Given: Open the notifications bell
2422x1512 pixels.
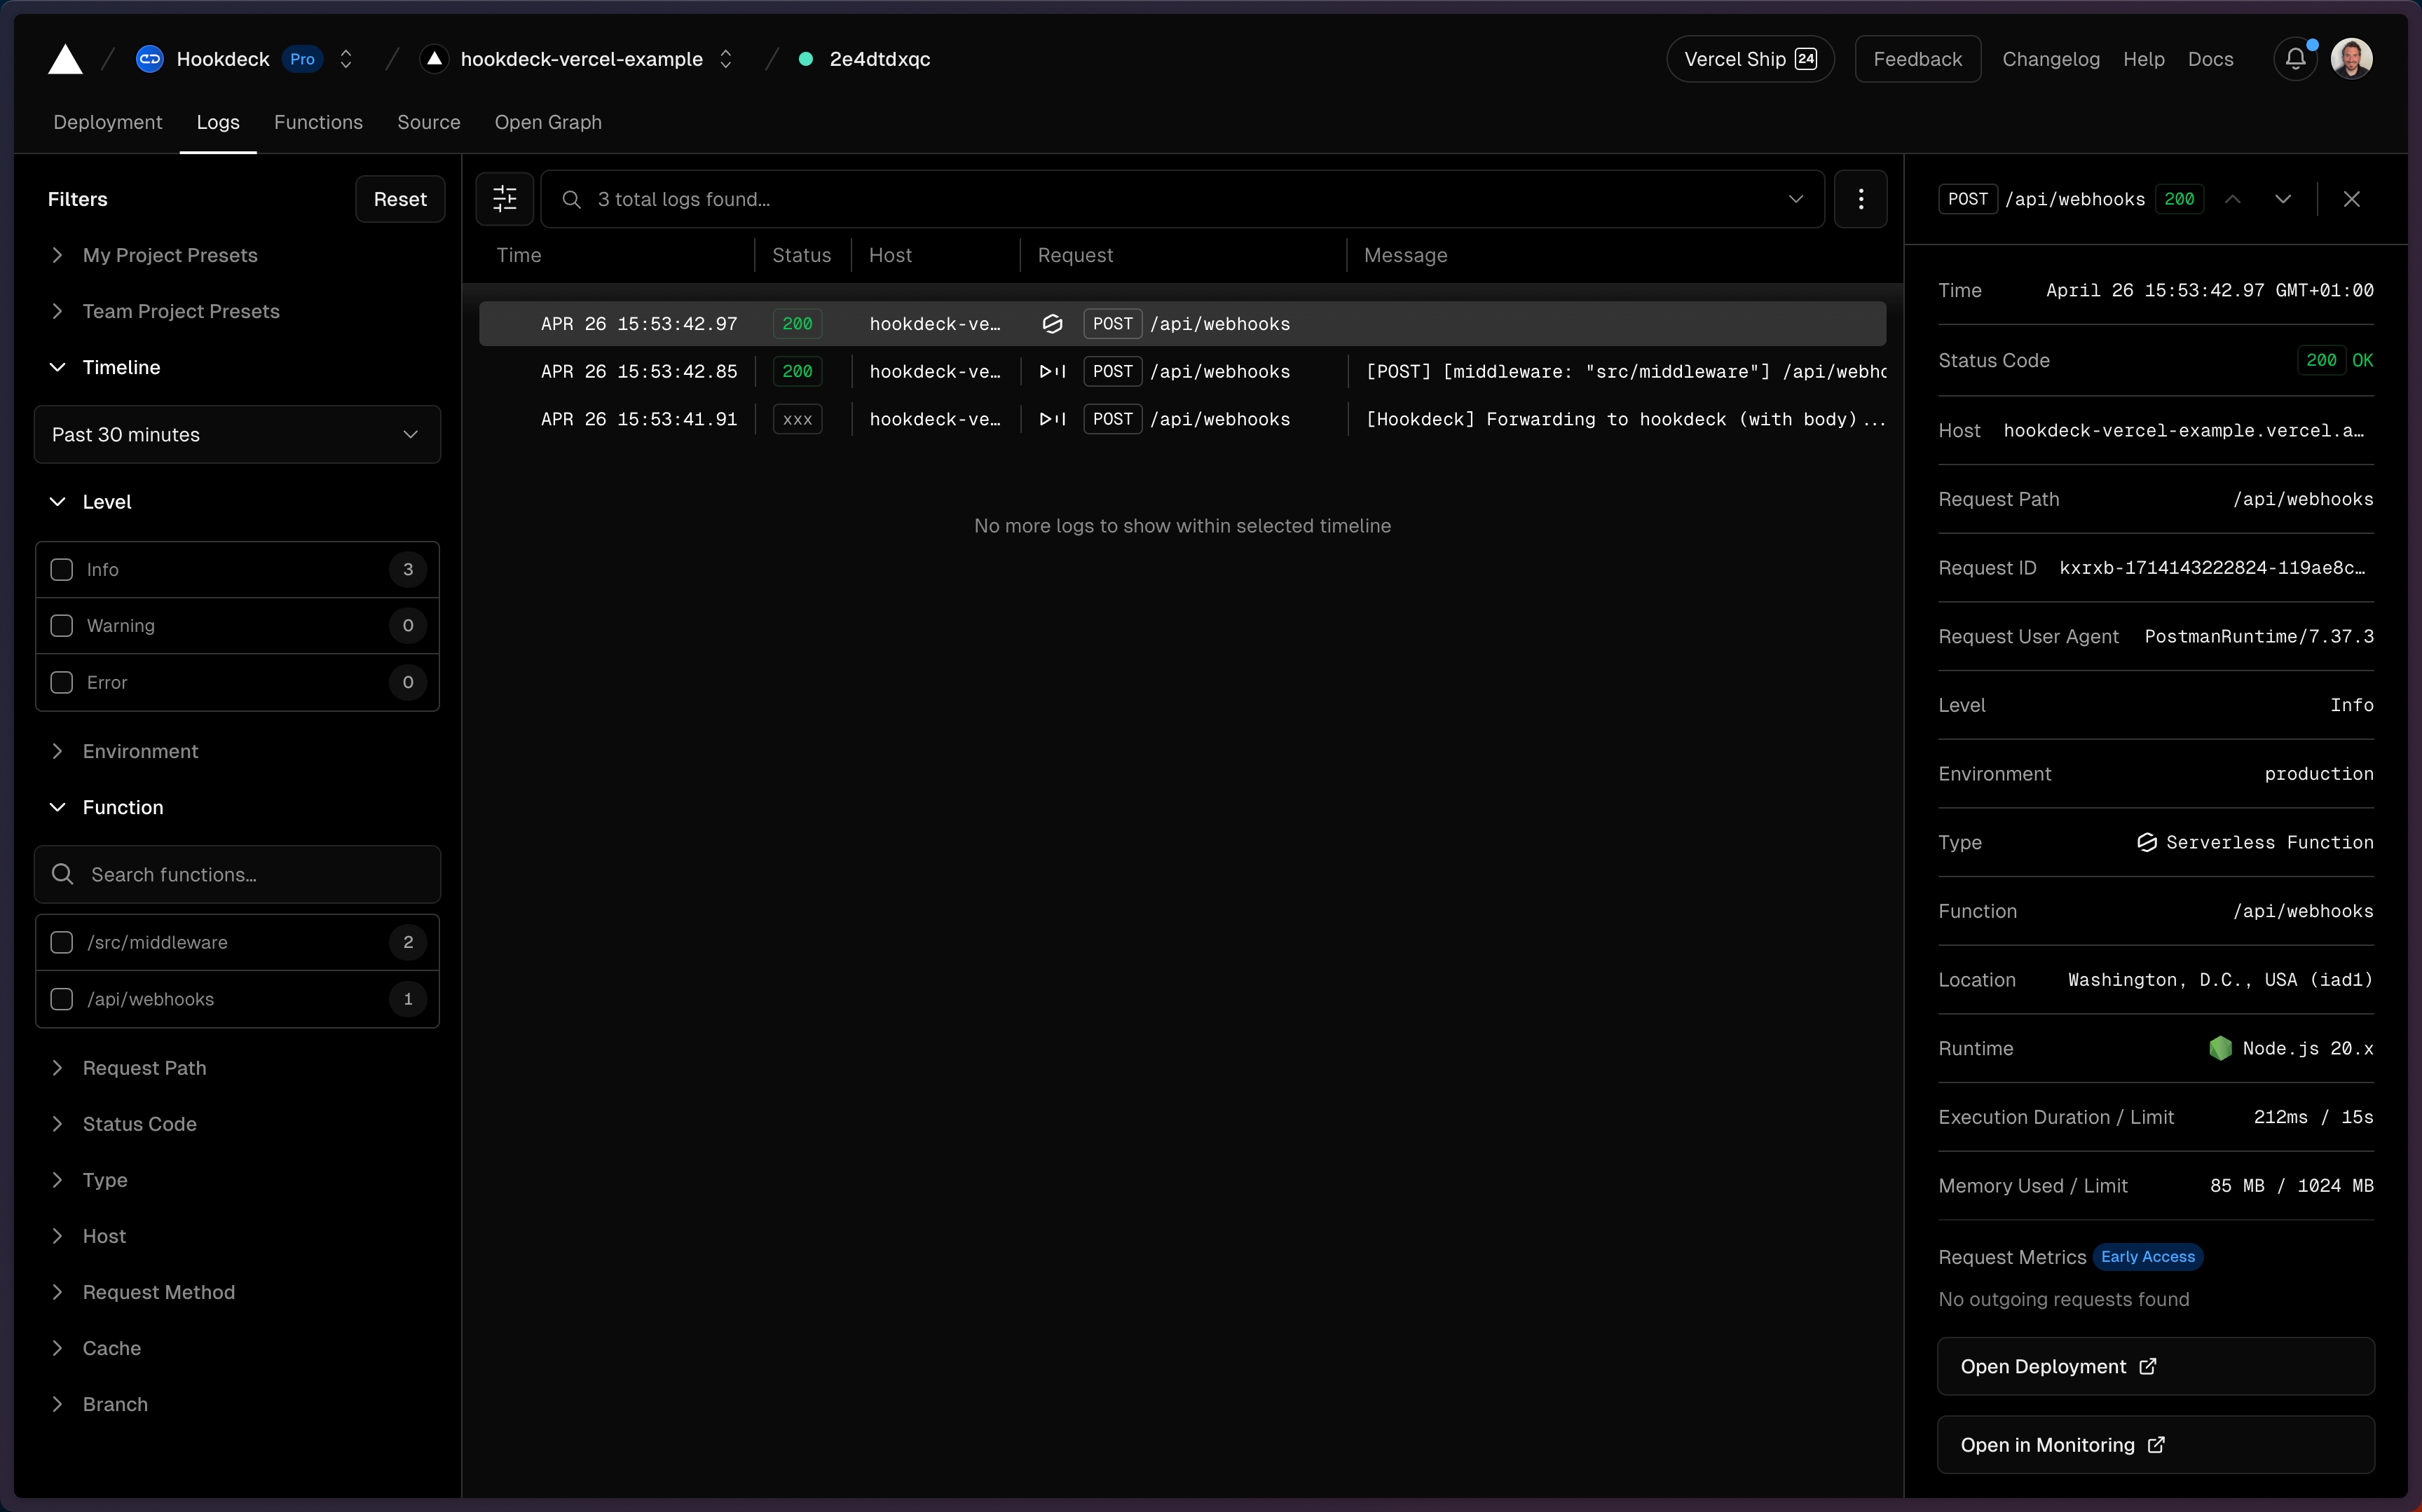Looking at the screenshot, I should [2295, 59].
